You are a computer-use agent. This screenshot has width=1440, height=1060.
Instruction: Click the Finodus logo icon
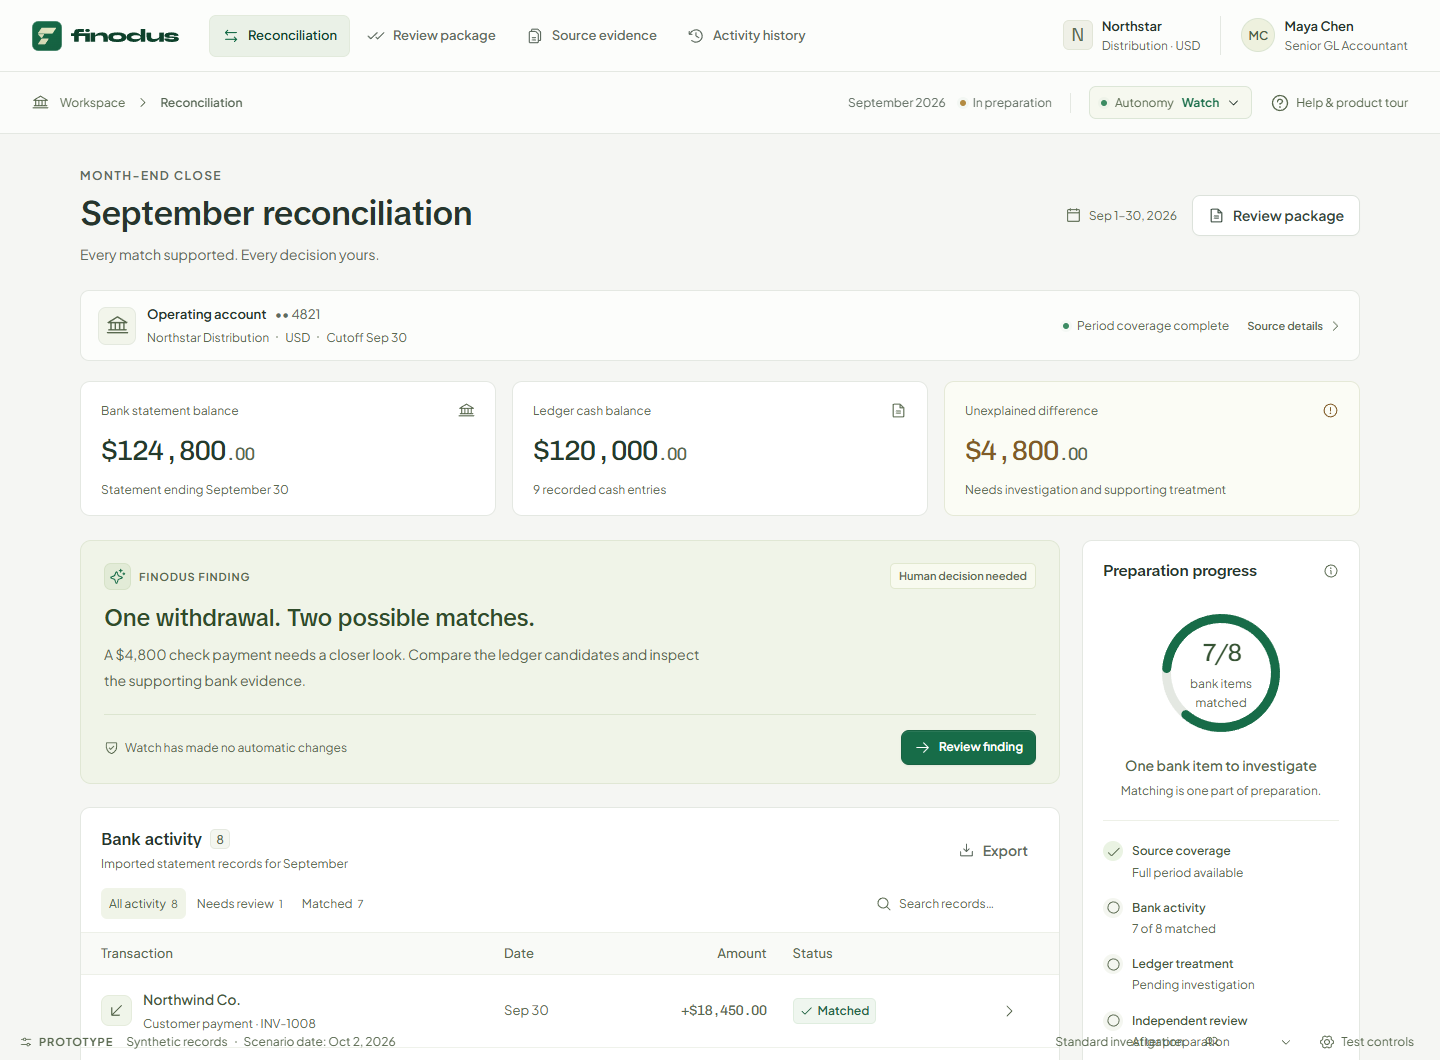point(47,36)
